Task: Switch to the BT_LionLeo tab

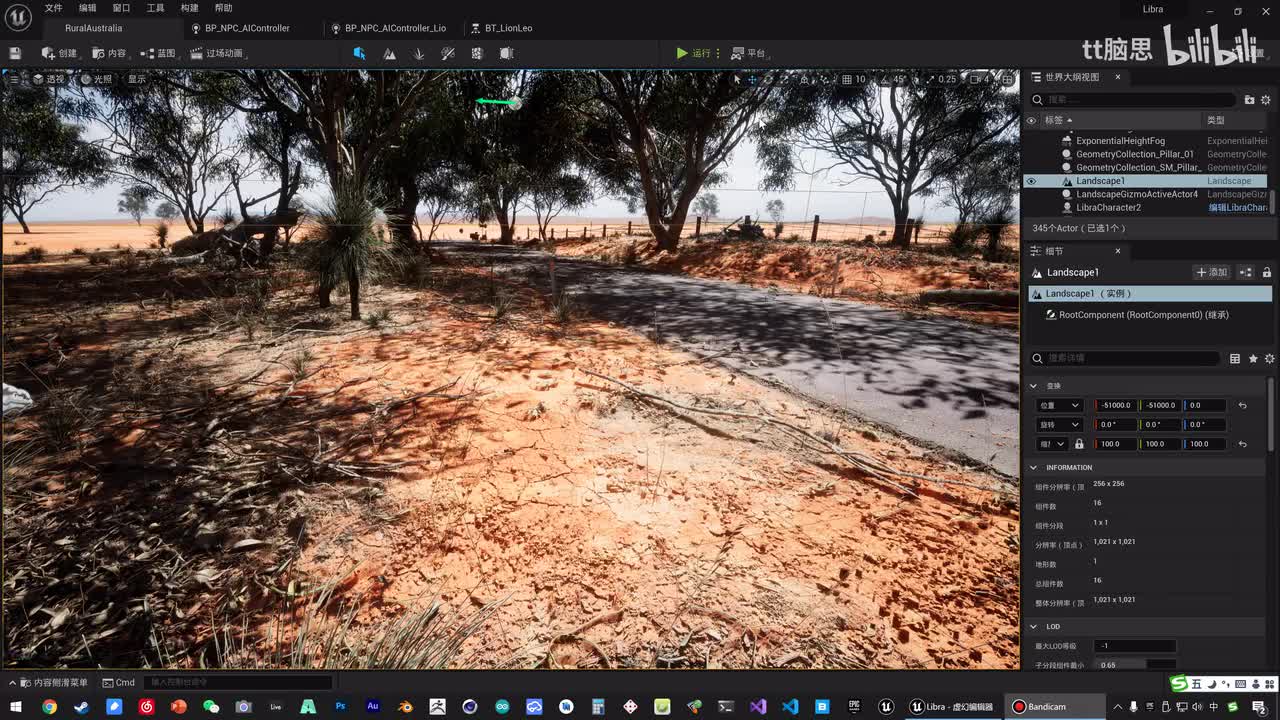Action: [x=508, y=28]
